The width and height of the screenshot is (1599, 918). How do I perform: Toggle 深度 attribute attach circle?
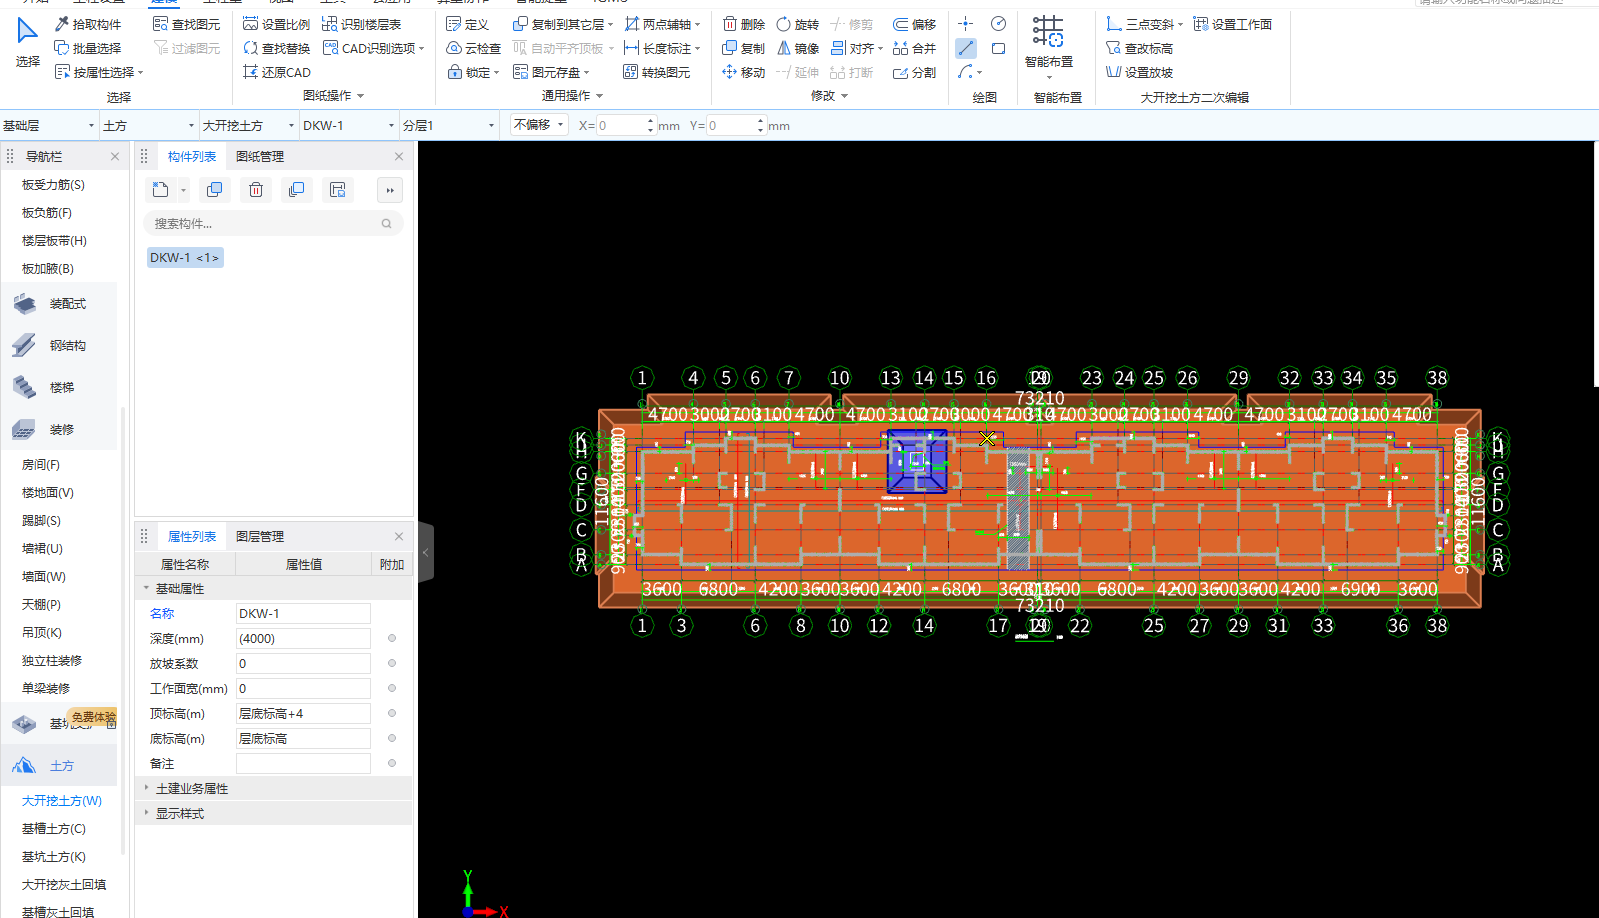(392, 638)
